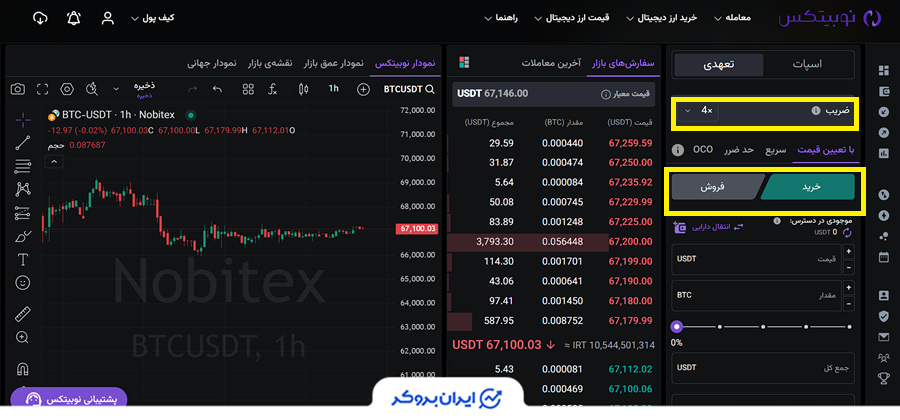Select فروش sell side
Screen dimensions: 900x420
(x=715, y=187)
